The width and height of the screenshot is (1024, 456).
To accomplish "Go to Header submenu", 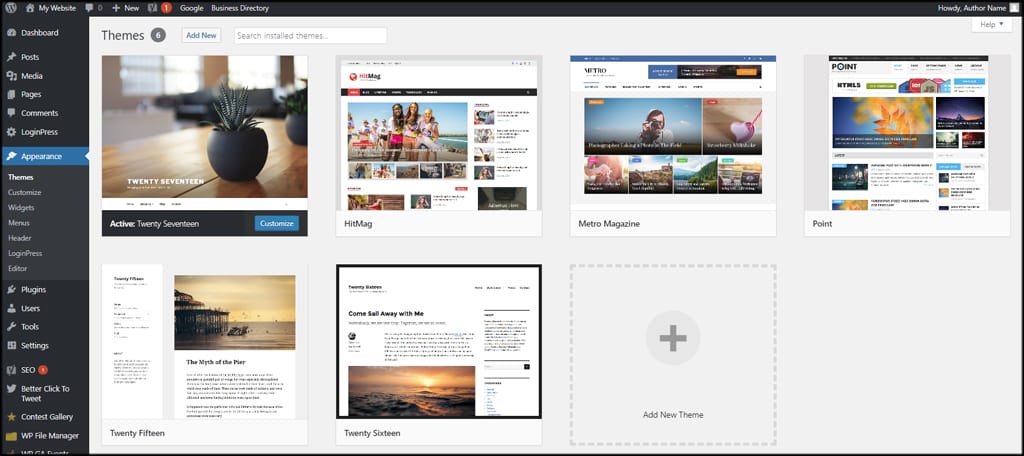I will 20,238.
